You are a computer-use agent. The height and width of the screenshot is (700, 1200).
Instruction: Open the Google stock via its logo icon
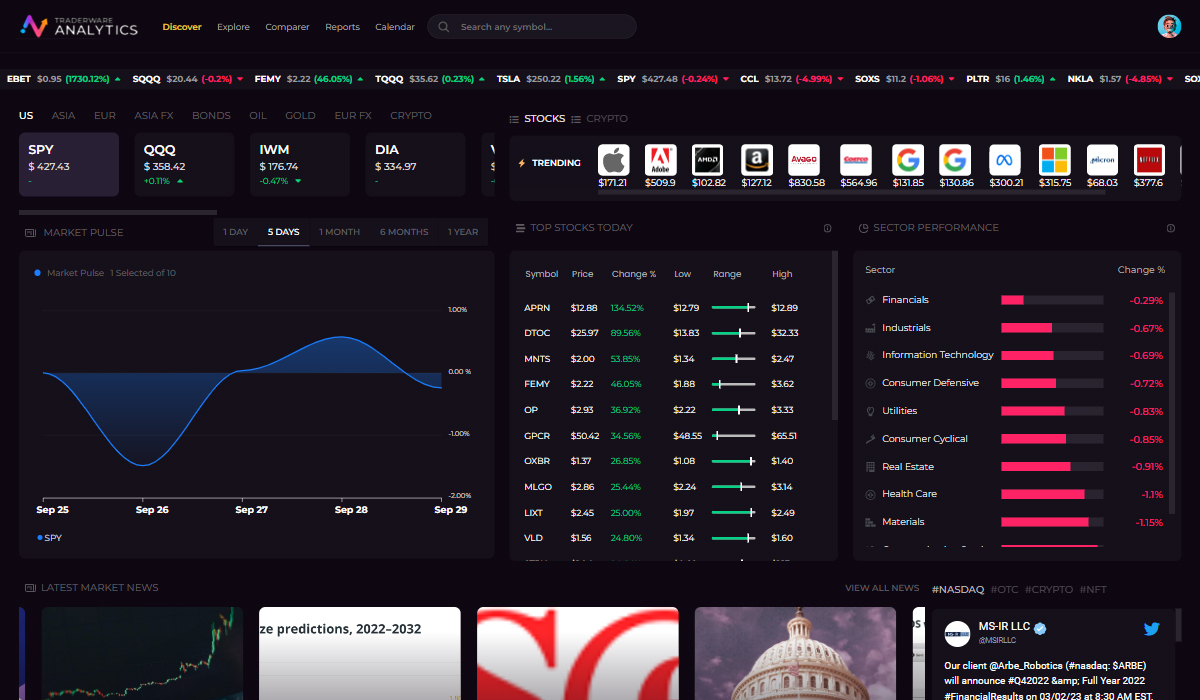coord(907,158)
